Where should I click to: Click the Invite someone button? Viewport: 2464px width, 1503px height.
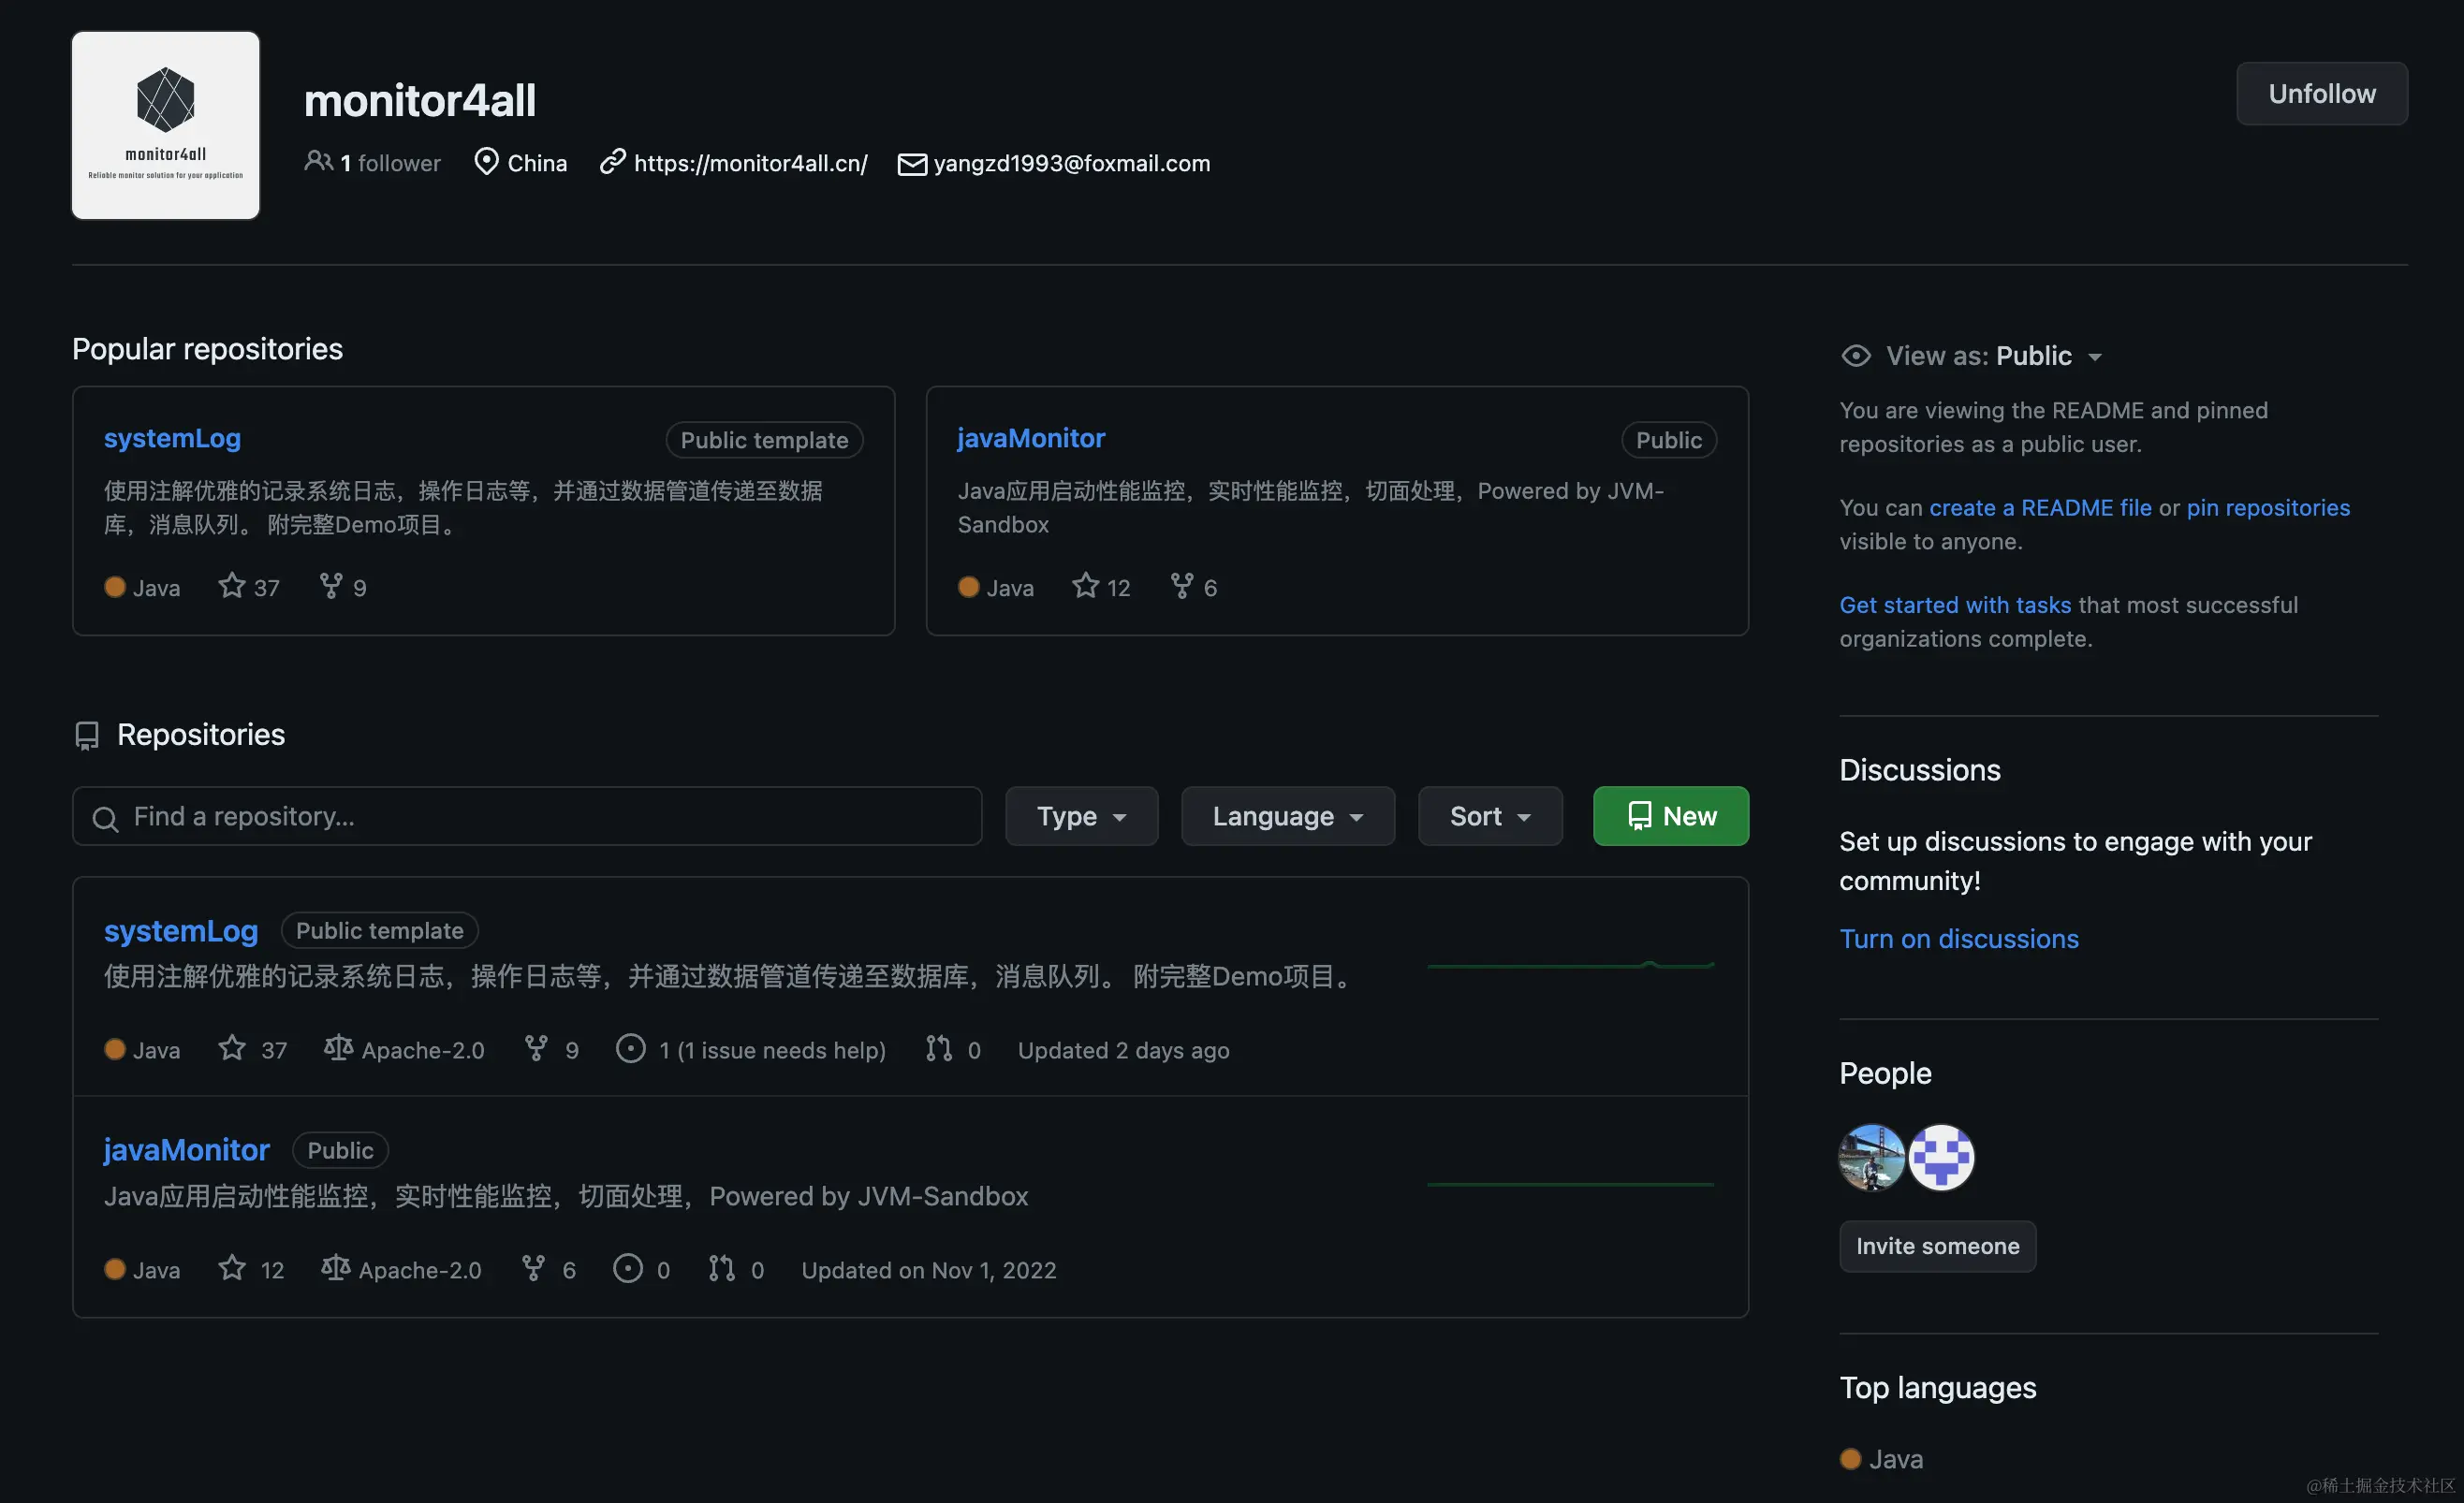(x=1937, y=1246)
